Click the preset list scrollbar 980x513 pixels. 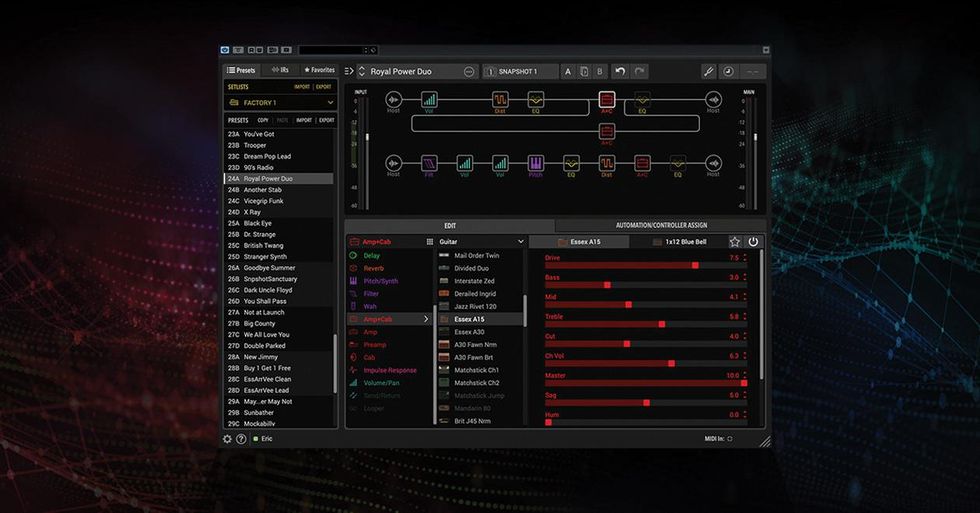click(x=335, y=364)
